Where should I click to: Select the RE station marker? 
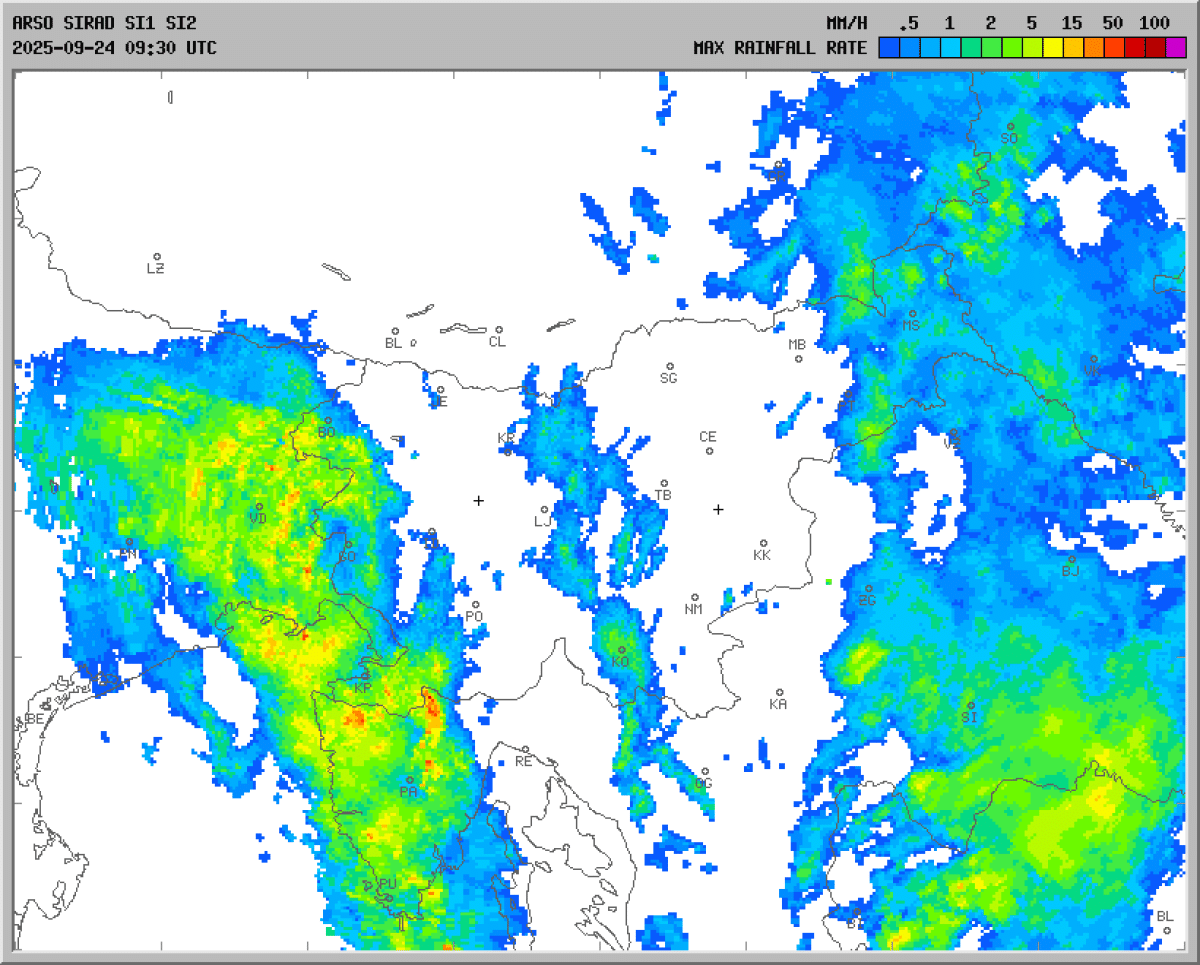click(525, 749)
